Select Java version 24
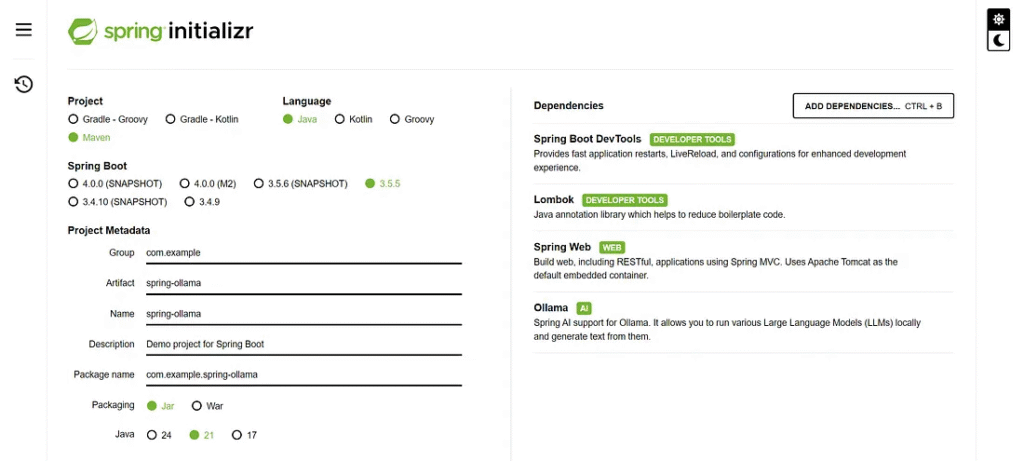Image resolution: width=1024 pixels, height=461 pixels. point(152,435)
